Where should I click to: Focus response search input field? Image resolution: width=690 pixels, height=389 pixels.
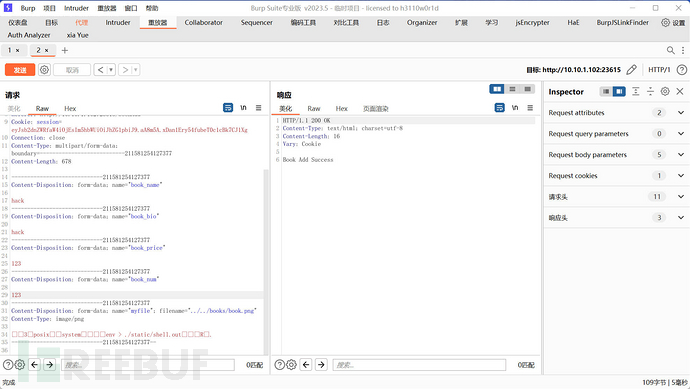tap(419, 365)
